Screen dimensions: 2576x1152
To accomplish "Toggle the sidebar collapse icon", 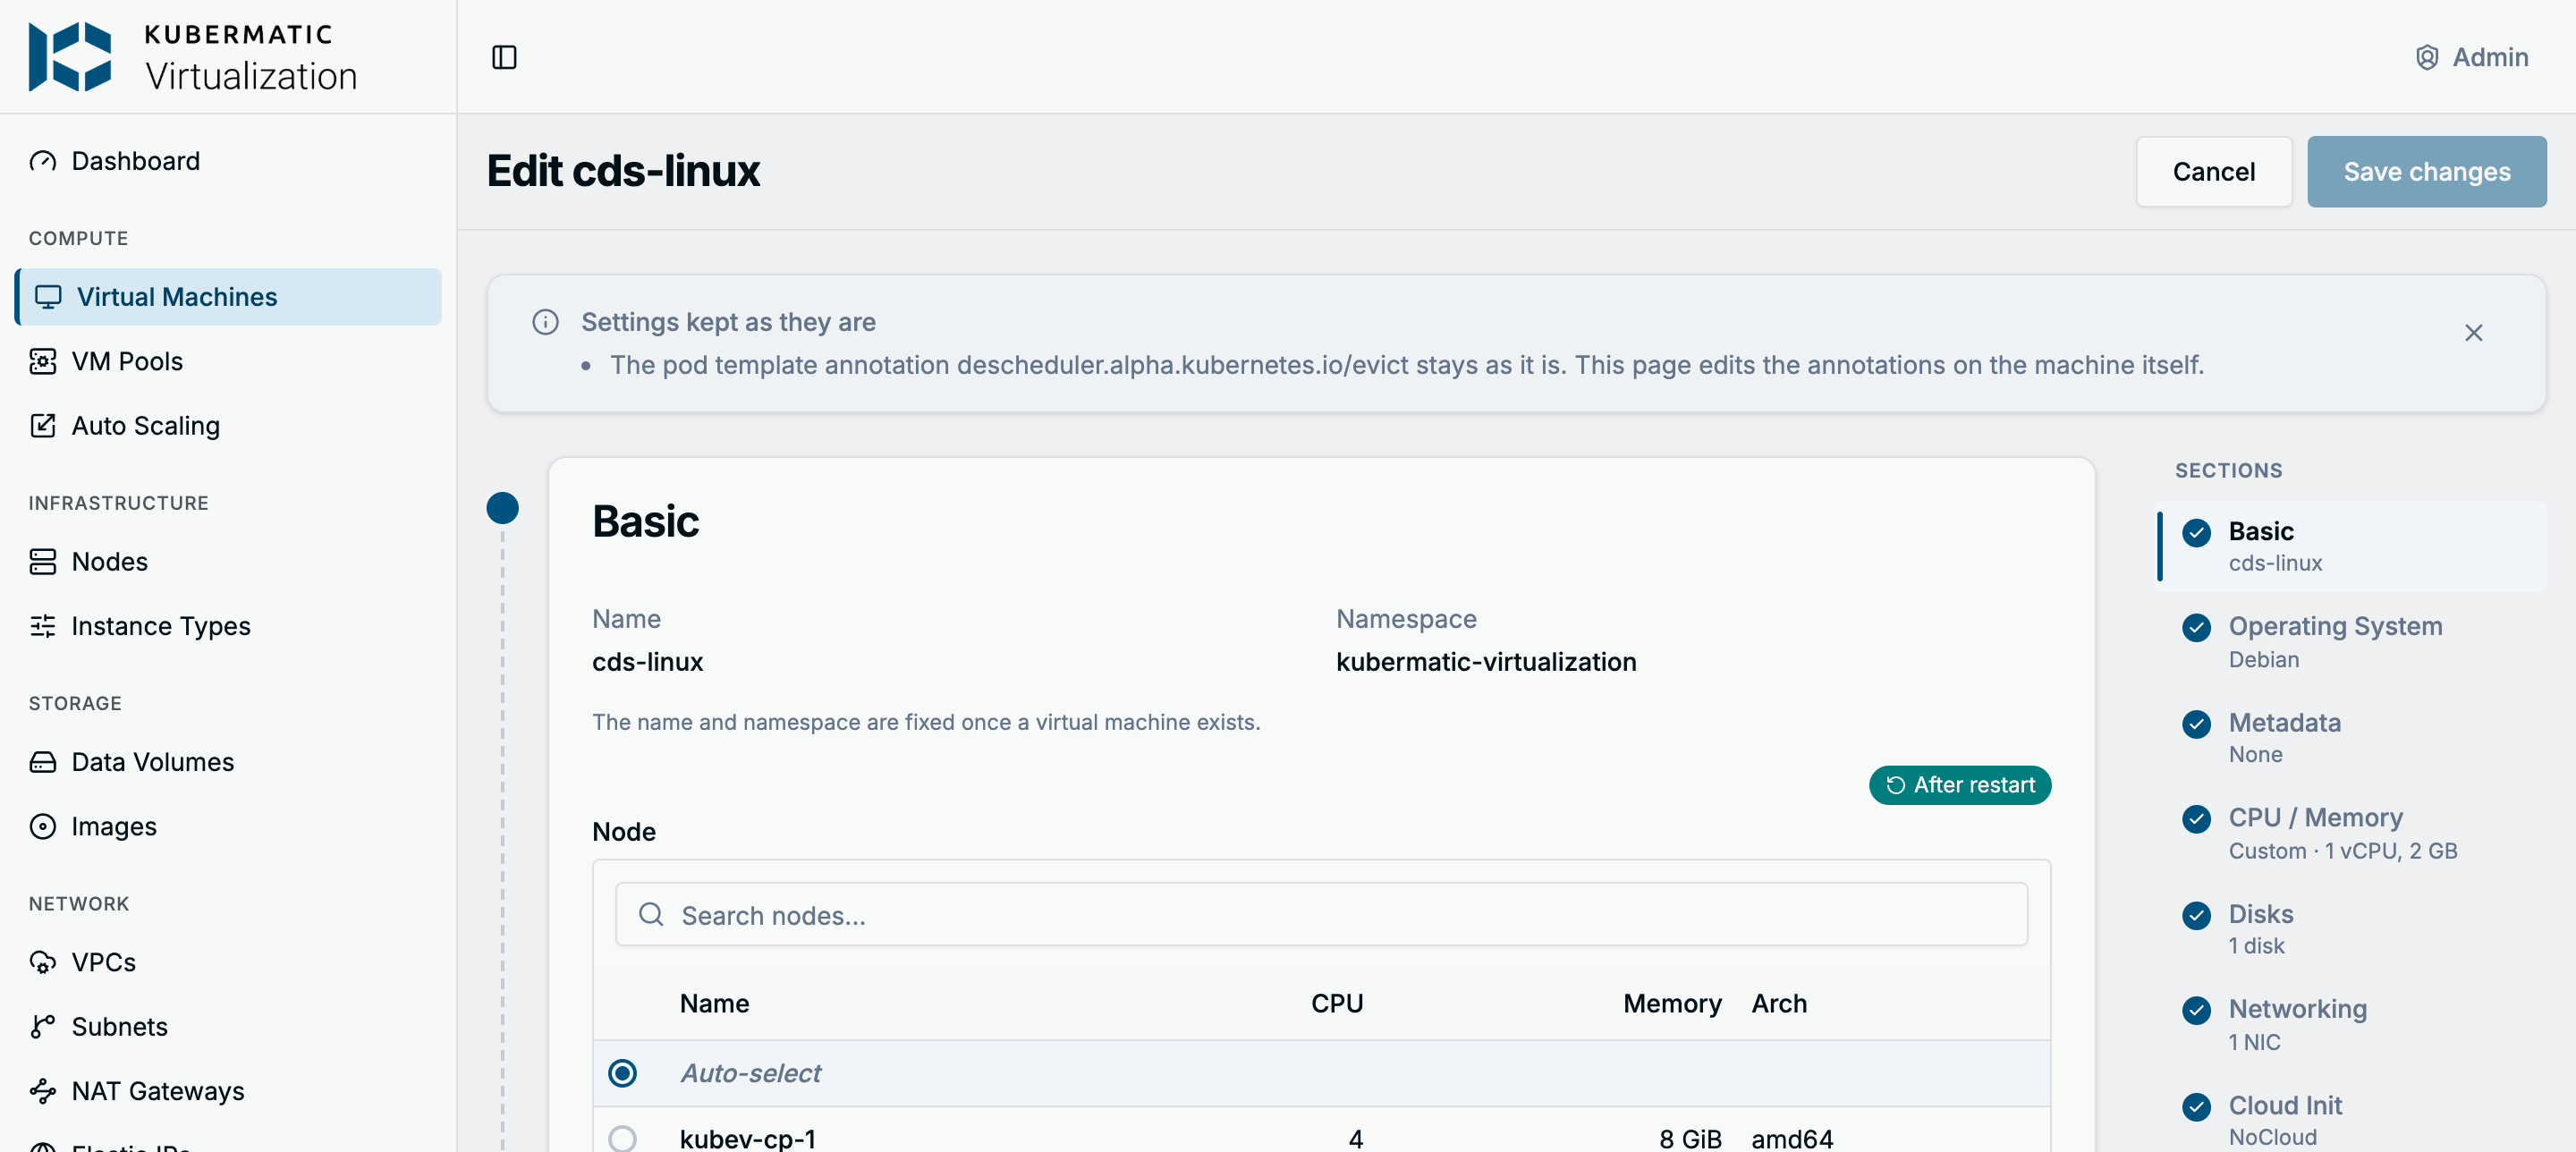I will (504, 57).
